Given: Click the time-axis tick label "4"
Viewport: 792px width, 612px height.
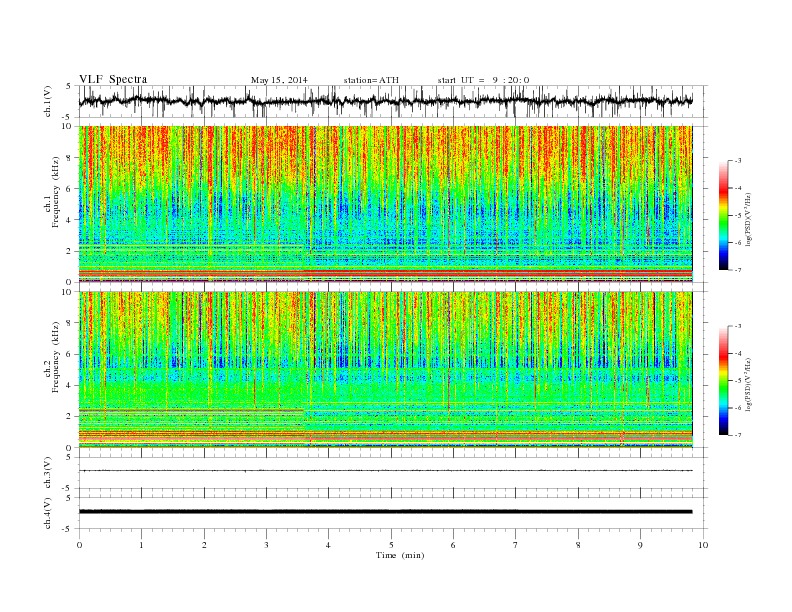Looking at the screenshot, I should point(328,545).
